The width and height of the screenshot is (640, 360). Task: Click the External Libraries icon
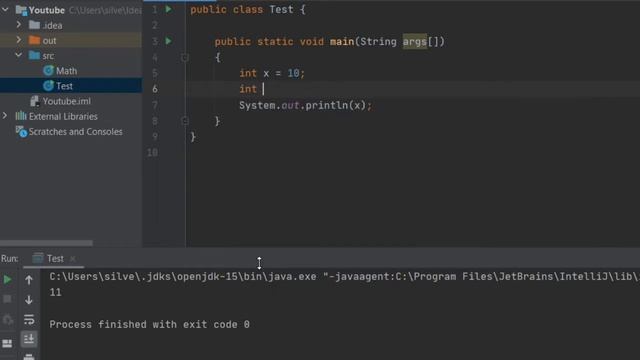[x=21, y=116]
